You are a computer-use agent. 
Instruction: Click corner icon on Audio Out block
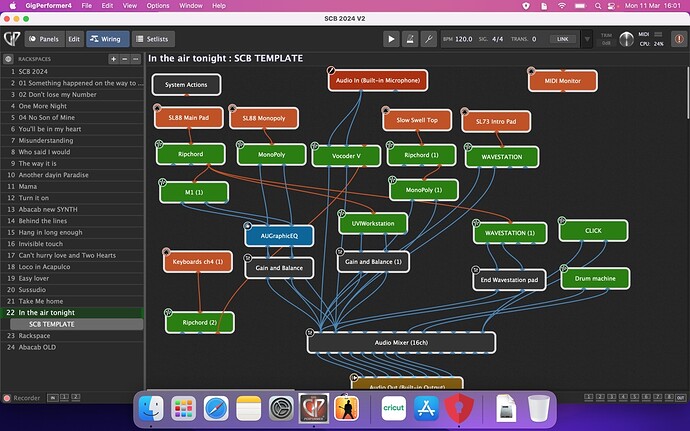(x=354, y=378)
